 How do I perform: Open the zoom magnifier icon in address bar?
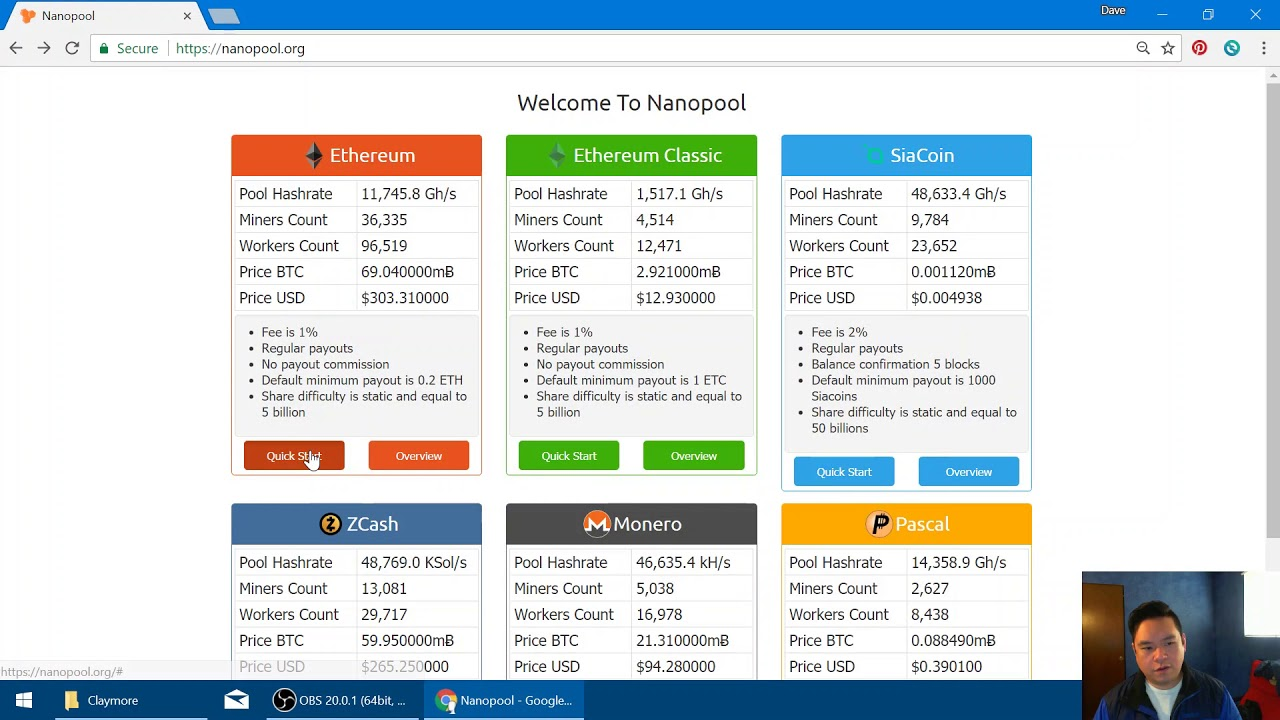pos(1143,48)
